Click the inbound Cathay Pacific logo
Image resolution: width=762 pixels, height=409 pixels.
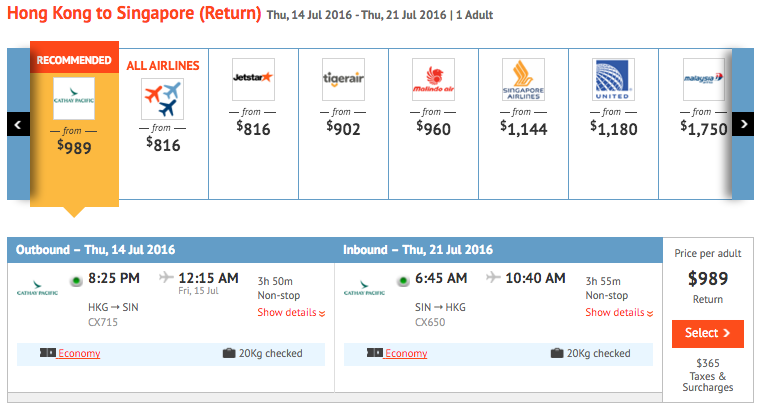point(364,288)
